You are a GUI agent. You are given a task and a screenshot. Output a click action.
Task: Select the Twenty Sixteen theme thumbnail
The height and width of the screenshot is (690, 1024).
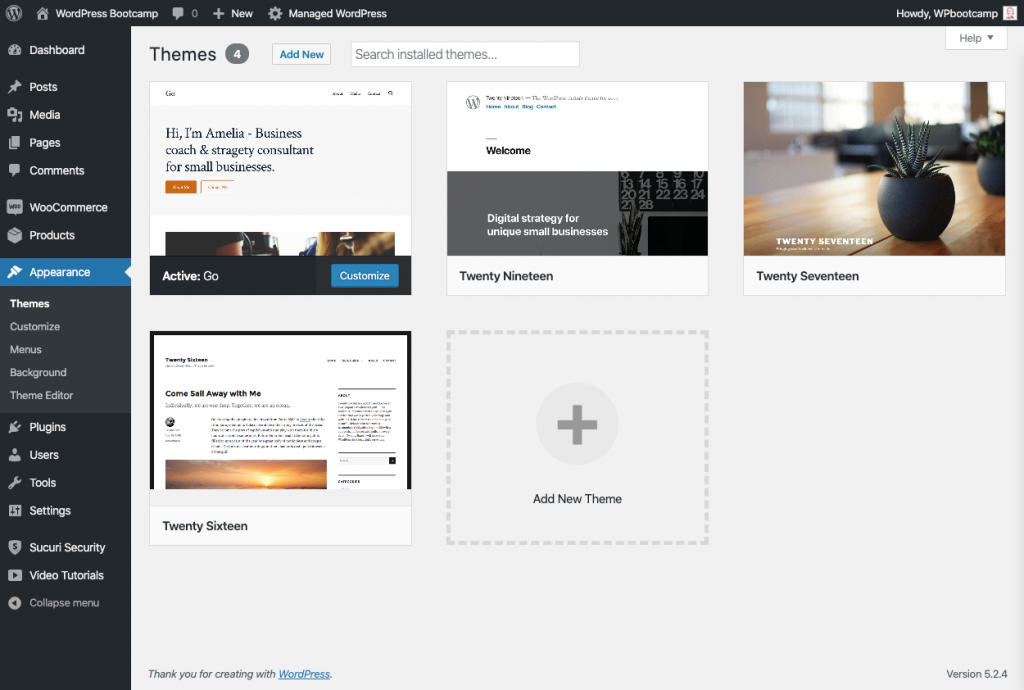coord(280,411)
